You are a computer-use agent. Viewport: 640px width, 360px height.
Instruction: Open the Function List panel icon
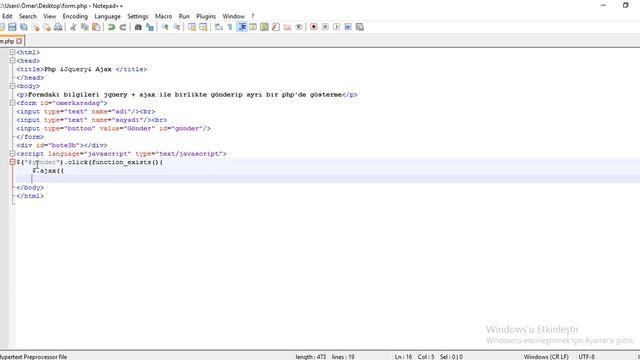(276, 27)
